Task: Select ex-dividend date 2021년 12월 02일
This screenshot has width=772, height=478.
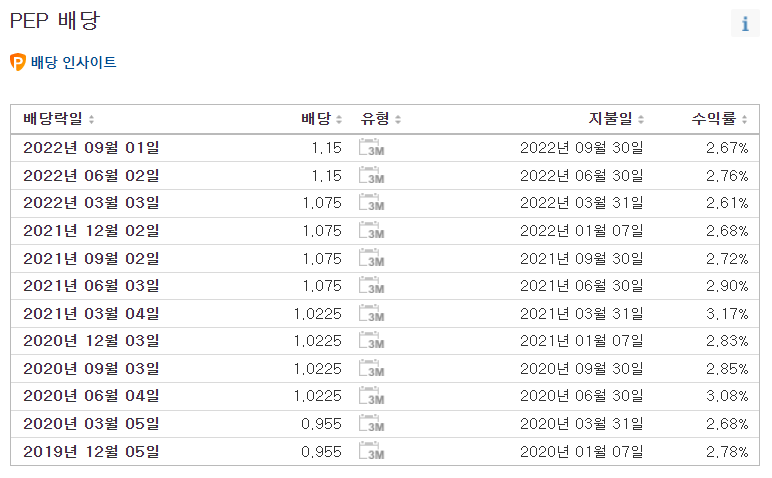Action: [x=91, y=231]
